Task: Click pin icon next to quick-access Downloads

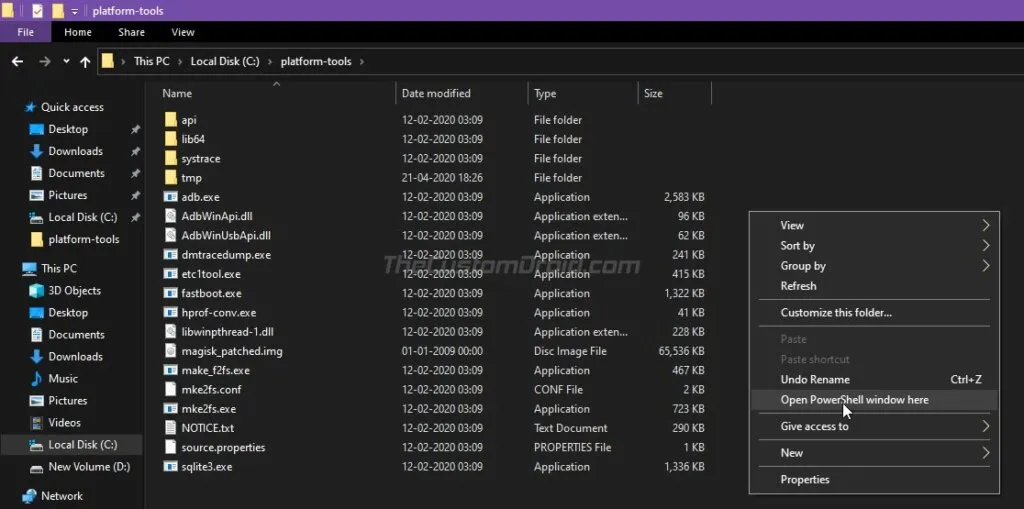Action: coord(135,152)
